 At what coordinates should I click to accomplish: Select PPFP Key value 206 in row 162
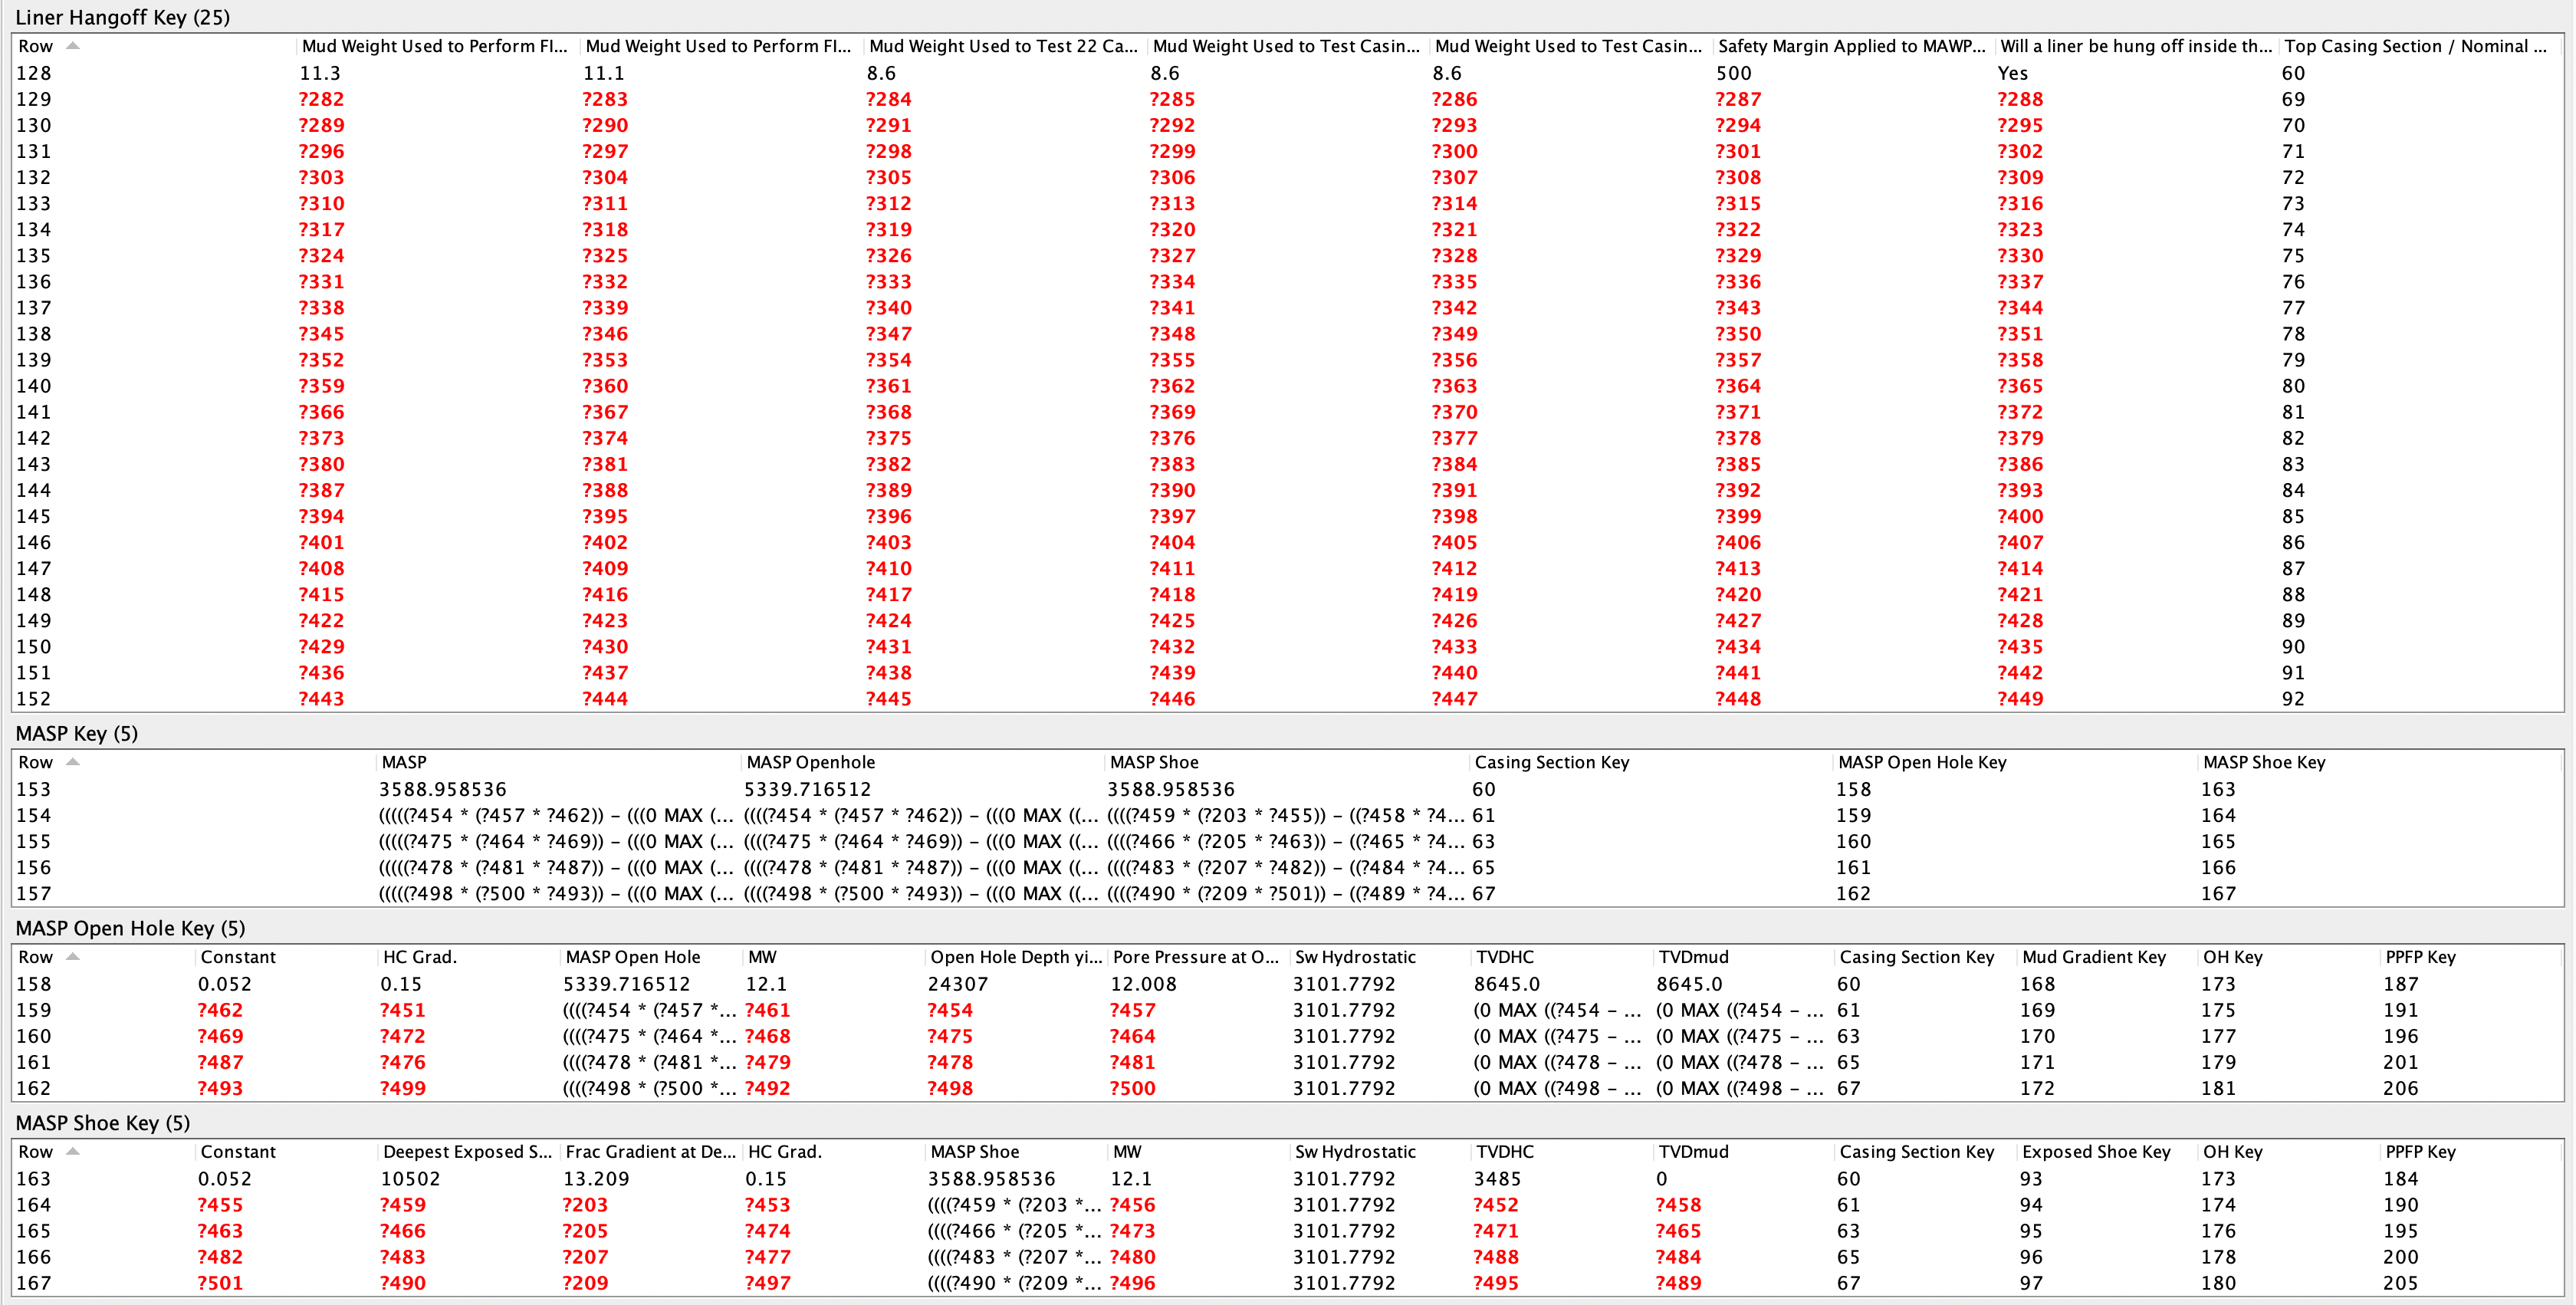pyautogui.click(x=2400, y=1088)
